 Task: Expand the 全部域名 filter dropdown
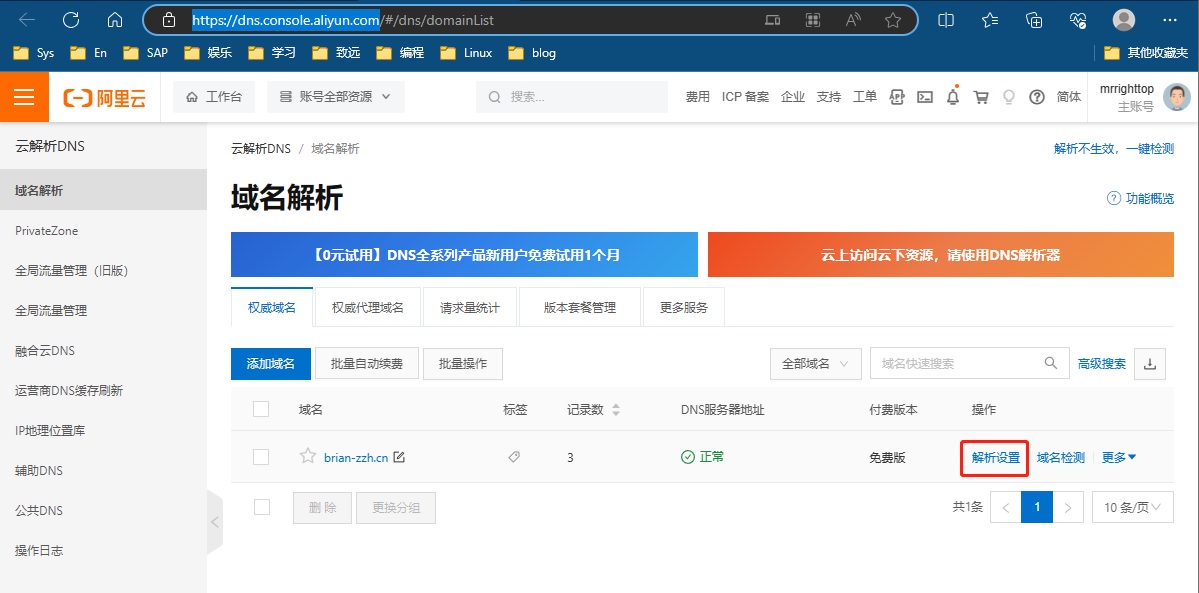[815, 364]
